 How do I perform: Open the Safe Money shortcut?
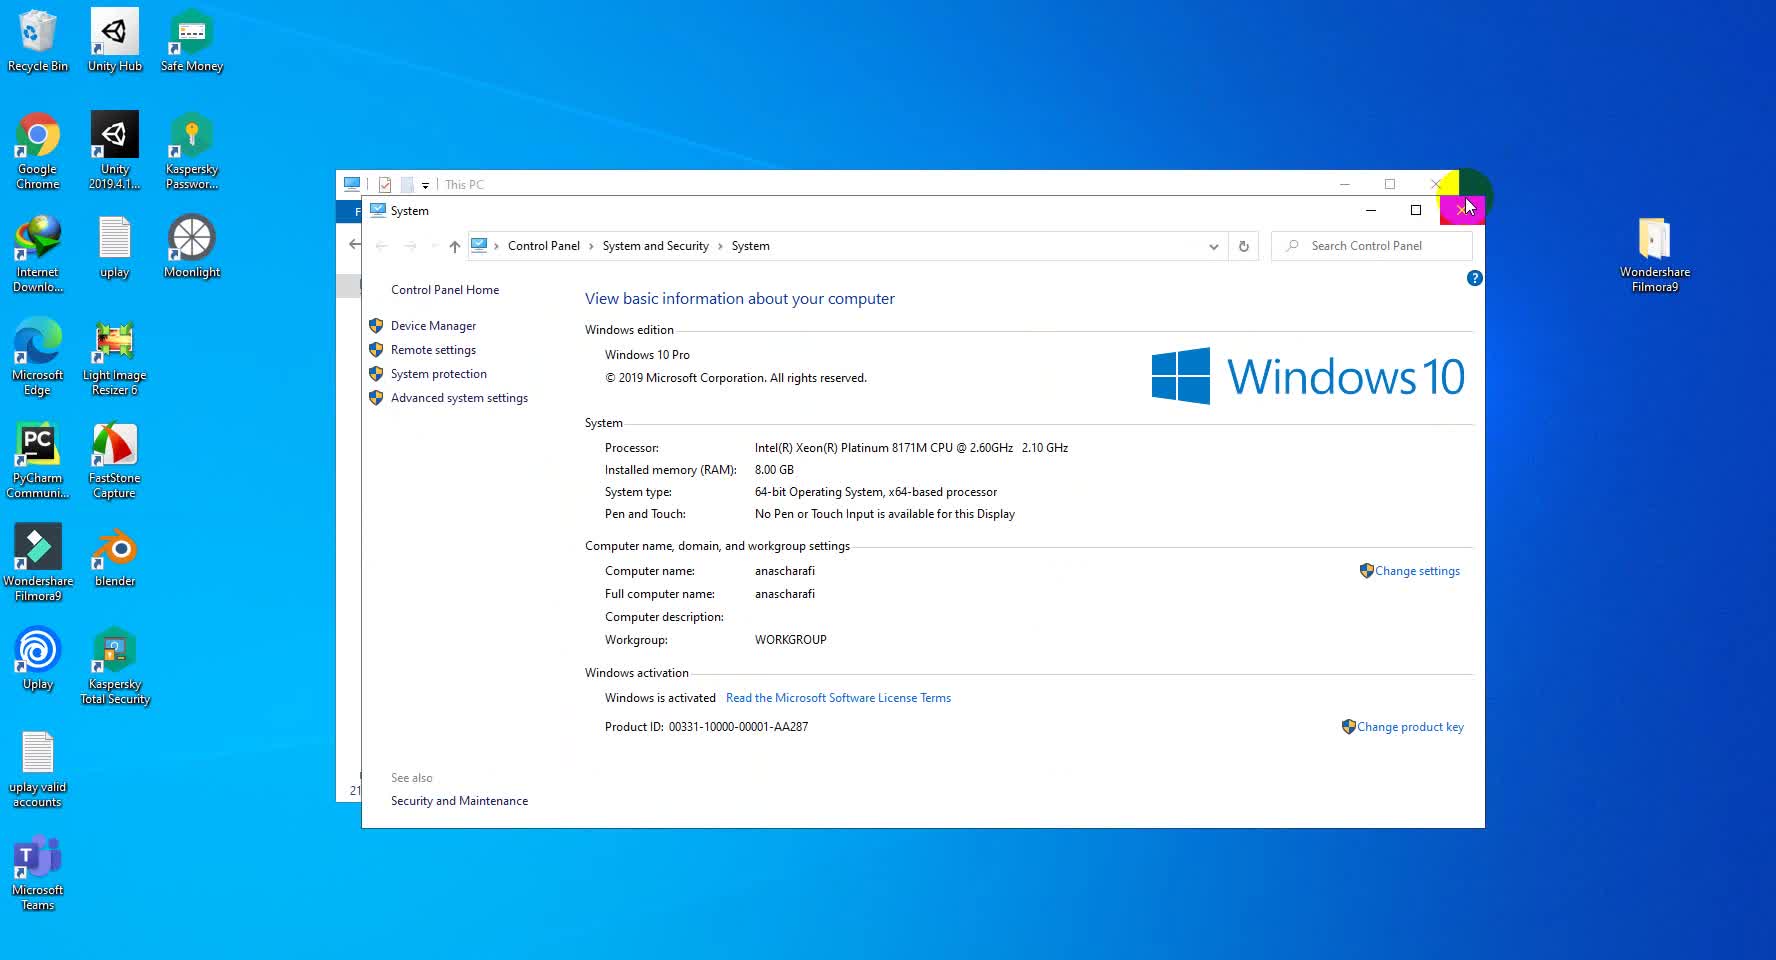click(191, 41)
